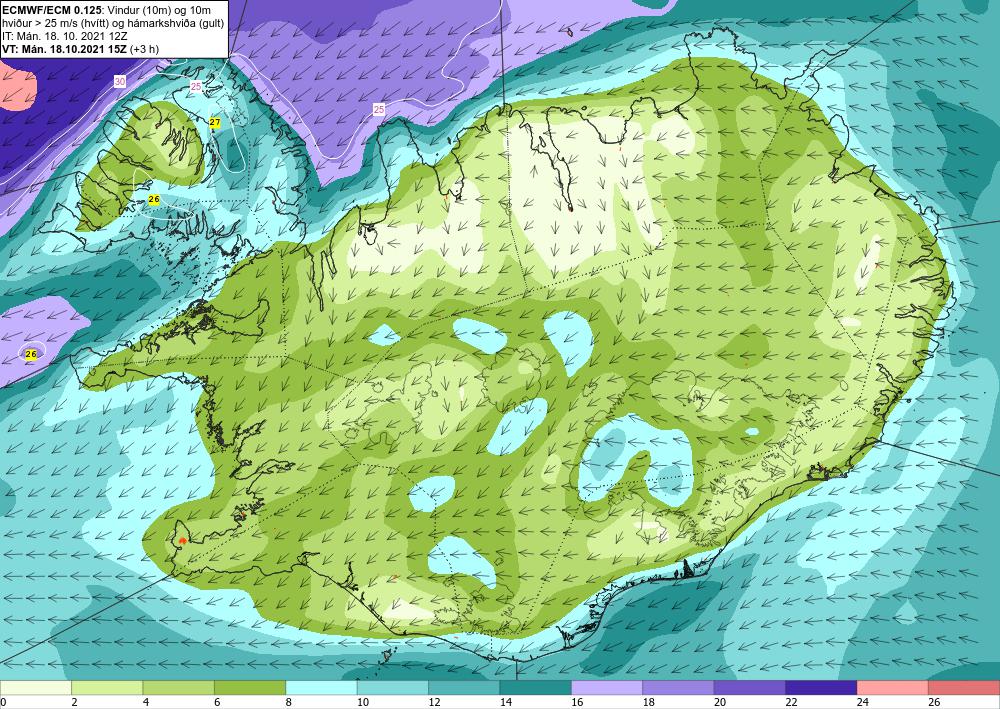Pick the 20–22 m/s violet legend swatch
The width and height of the screenshot is (1000, 709).
pyautogui.click(x=750, y=687)
